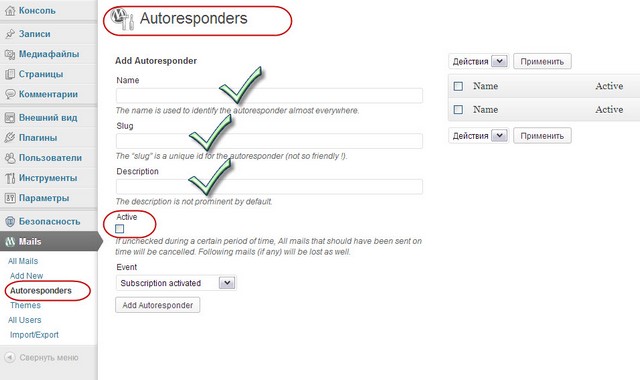
Task: Open the Плагины plug icon
Action: 10,138
